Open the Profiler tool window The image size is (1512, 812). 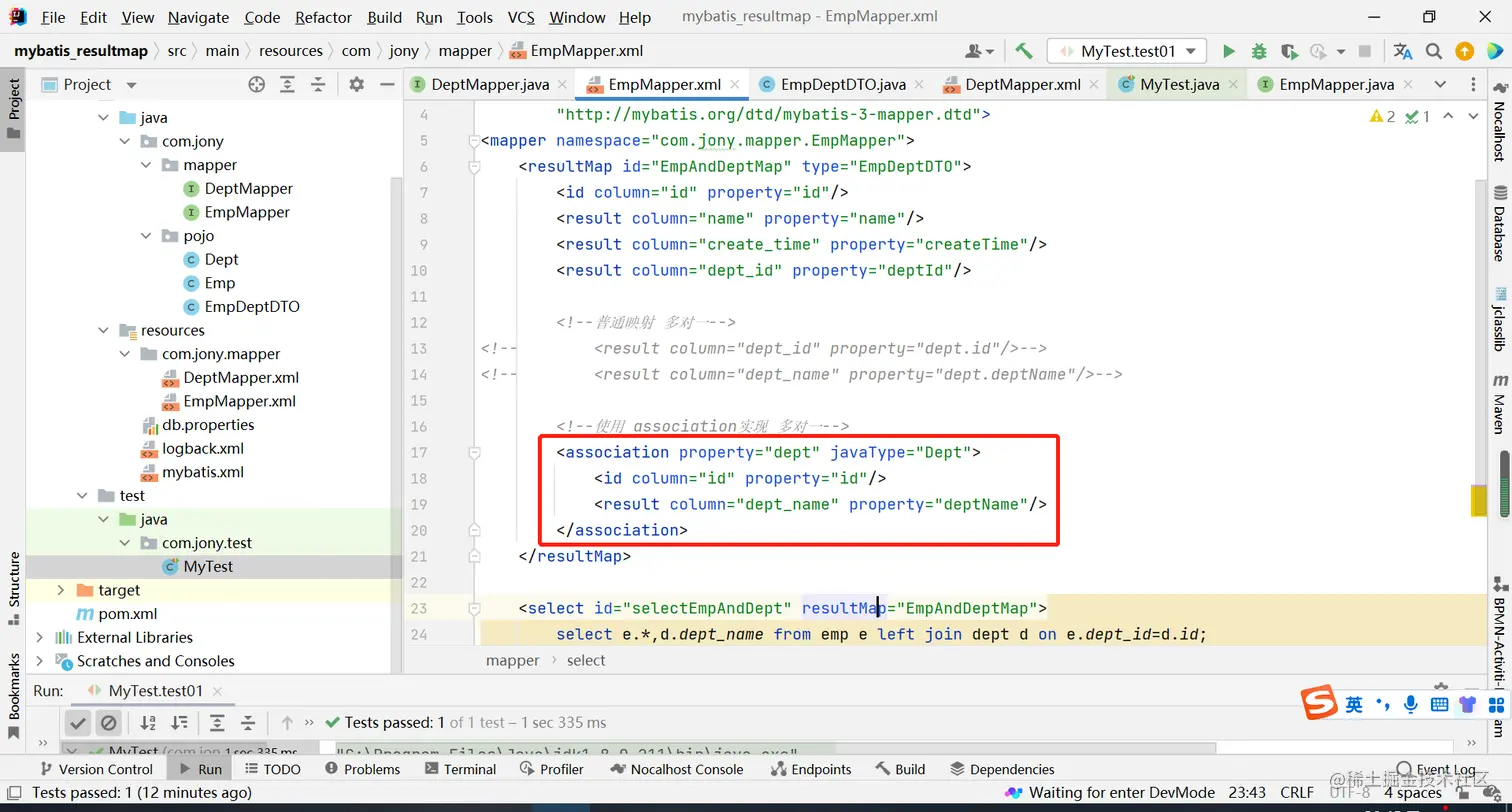tap(552, 769)
